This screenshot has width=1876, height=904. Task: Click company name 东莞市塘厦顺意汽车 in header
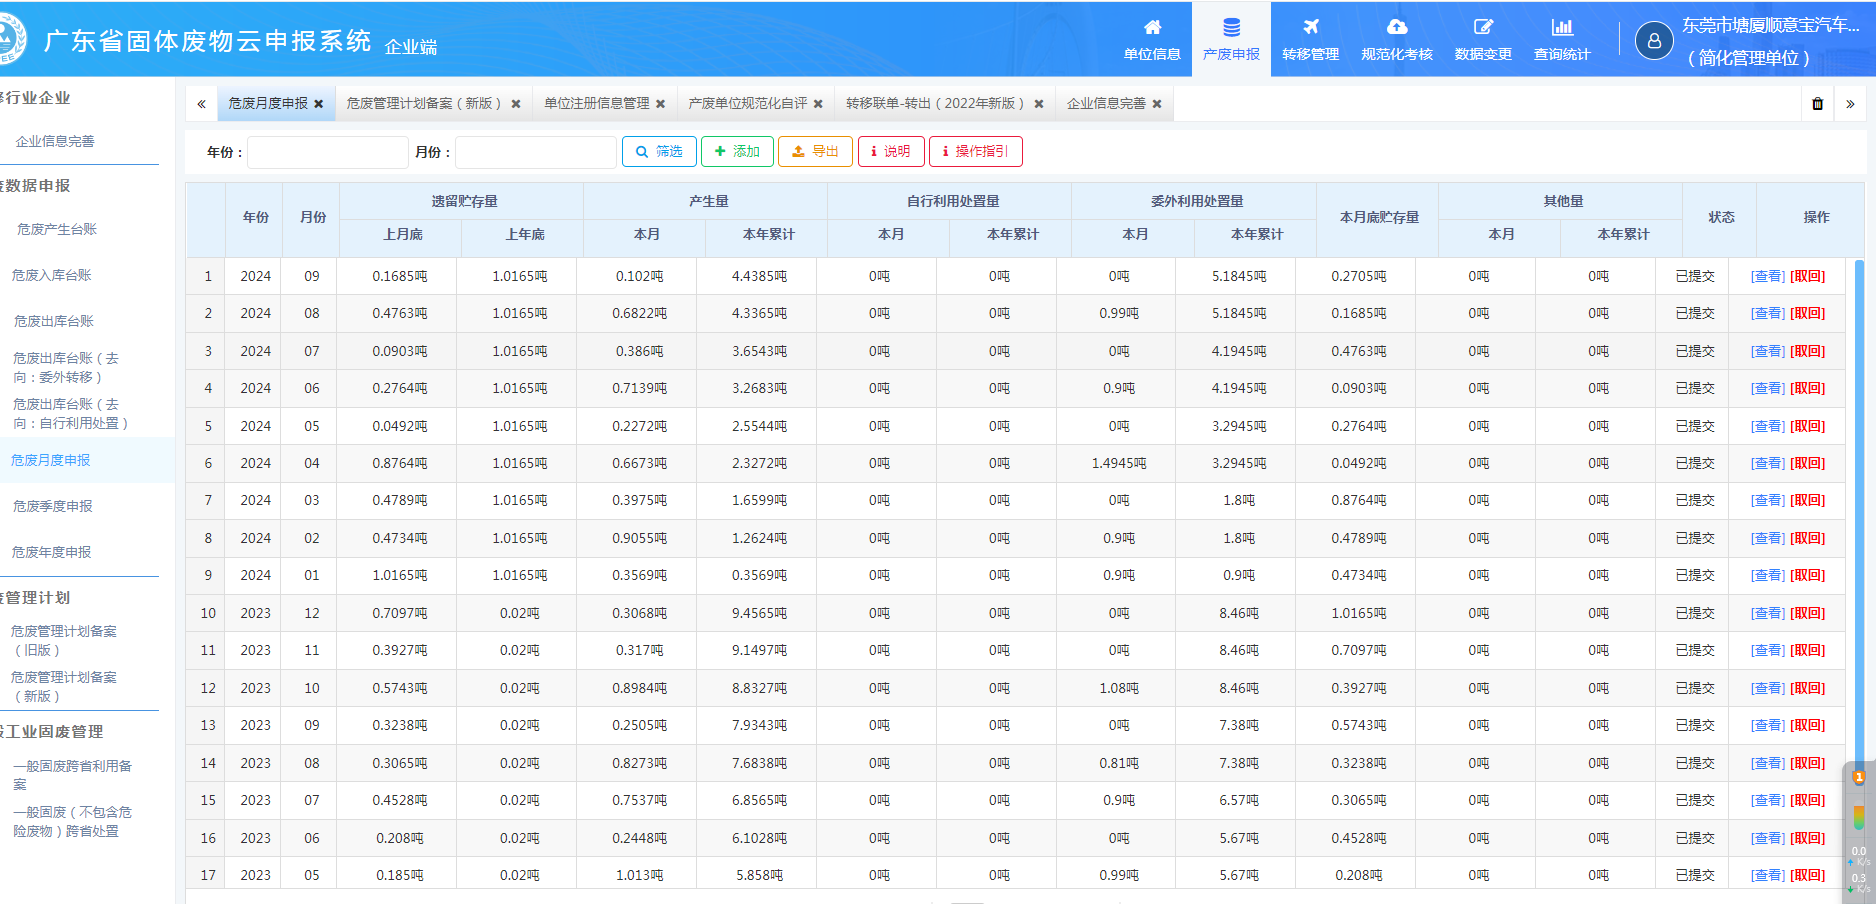tap(1770, 26)
